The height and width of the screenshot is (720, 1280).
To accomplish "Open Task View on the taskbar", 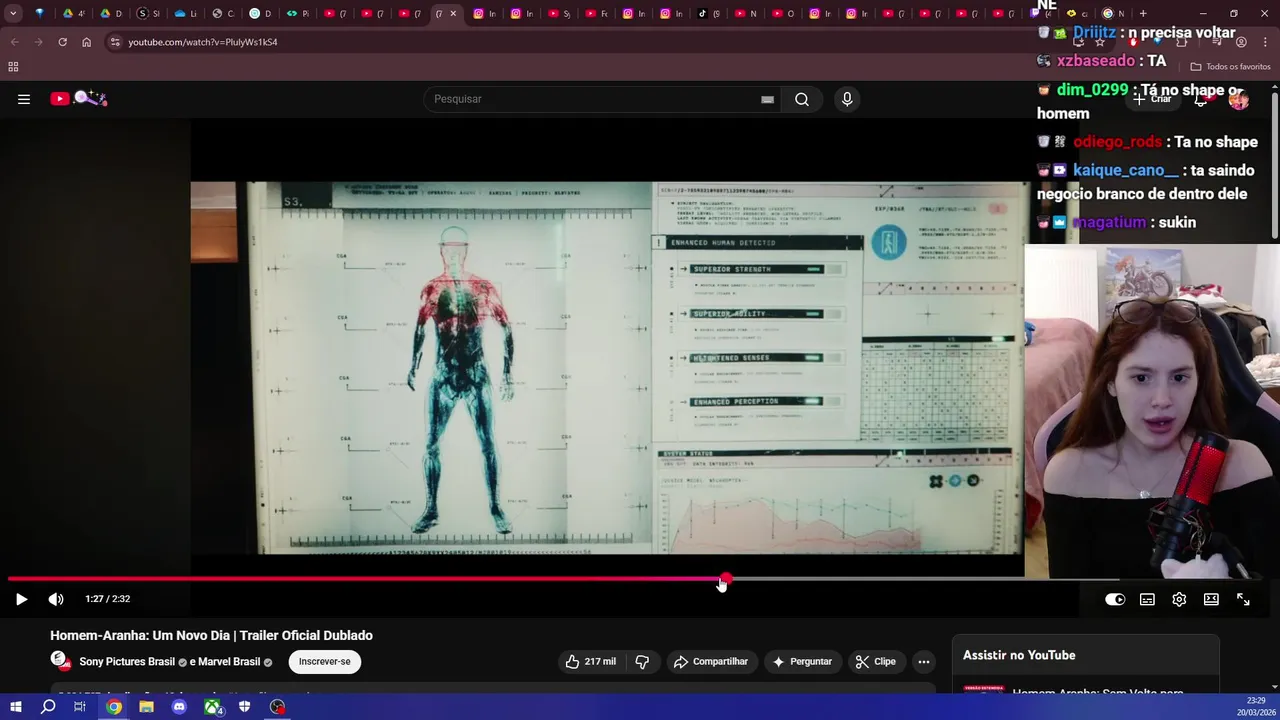I will click(80, 707).
